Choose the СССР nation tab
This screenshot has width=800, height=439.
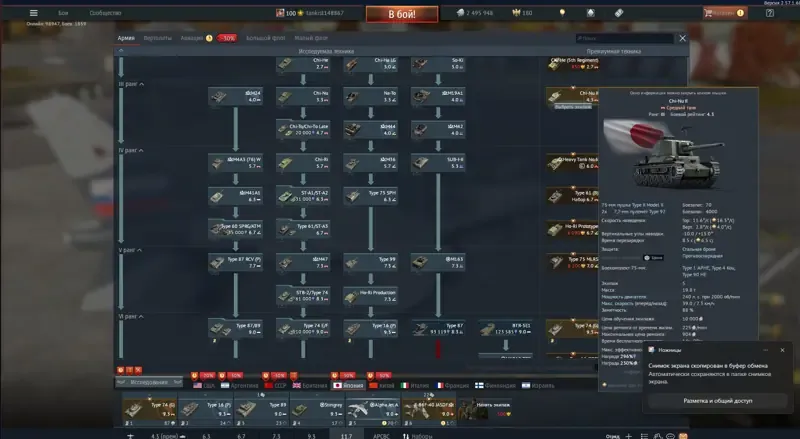point(275,385)
